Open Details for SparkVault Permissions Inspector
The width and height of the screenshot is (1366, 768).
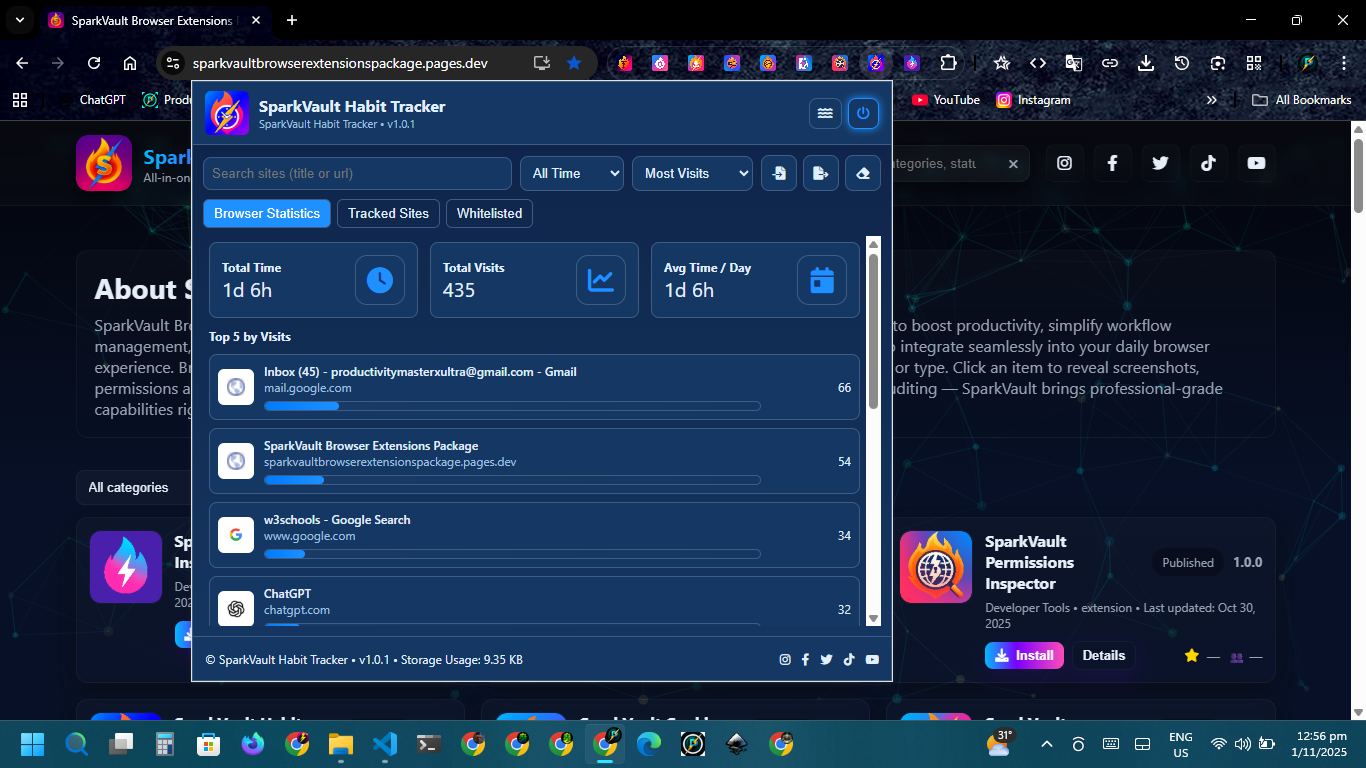(1103, 656)
